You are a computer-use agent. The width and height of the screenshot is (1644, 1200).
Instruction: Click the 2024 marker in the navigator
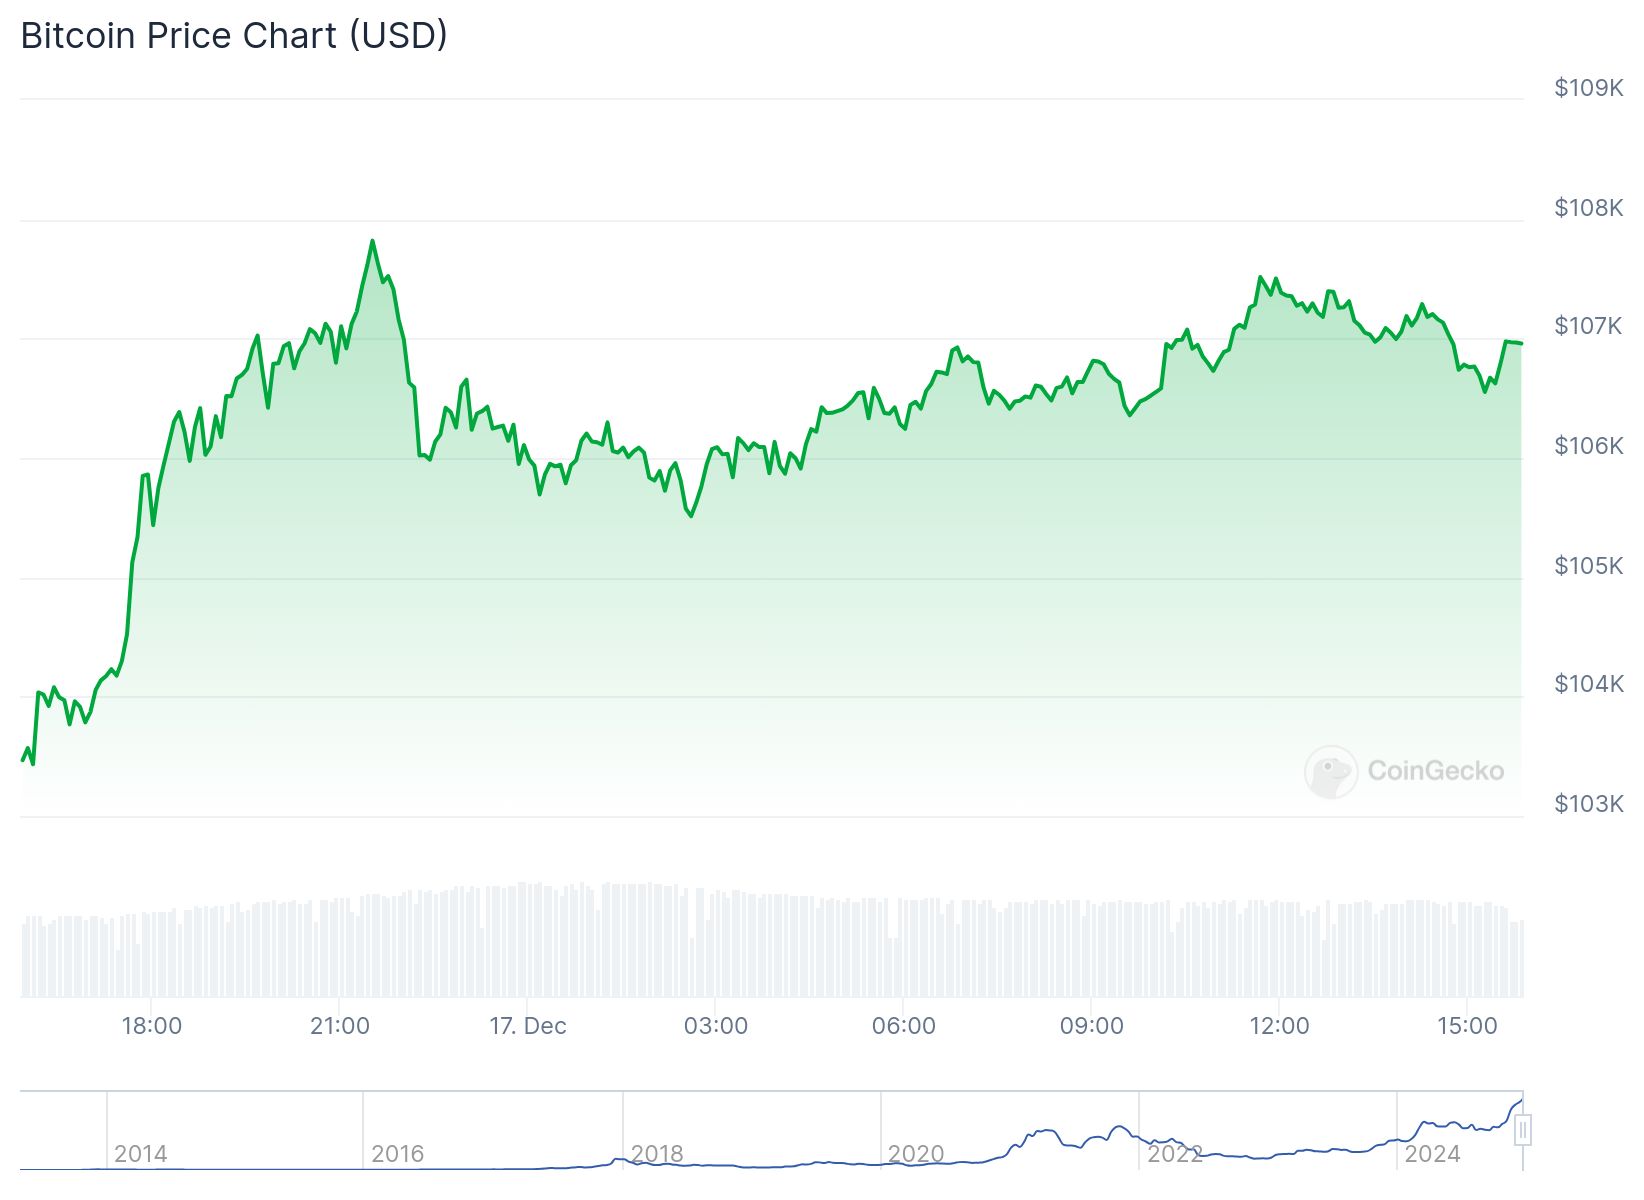click(x=1433, y=1154)
